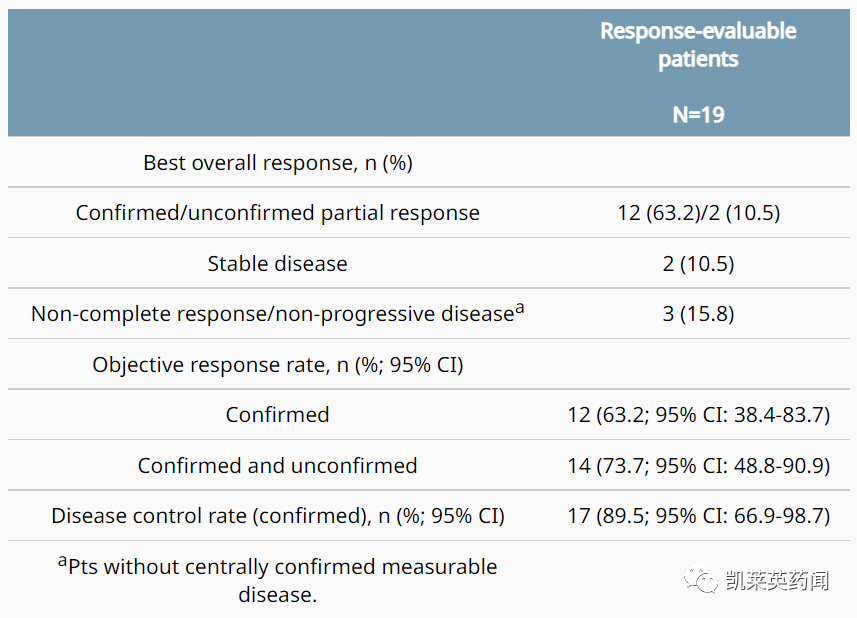This screenshot has height=618, width=857.
Task: Click the 'N=19' header text
Action: tap(698, 114)
